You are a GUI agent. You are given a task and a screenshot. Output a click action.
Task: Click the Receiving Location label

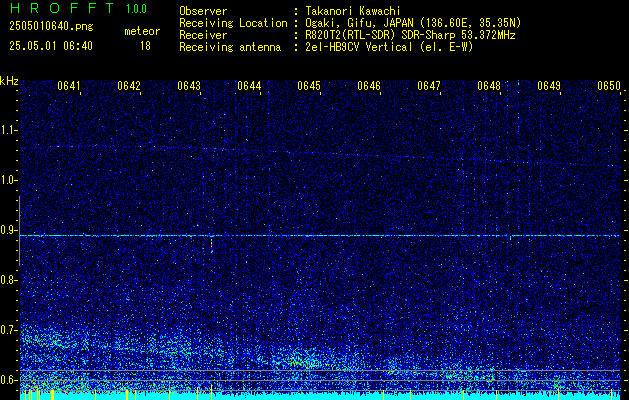coord(233,23)
